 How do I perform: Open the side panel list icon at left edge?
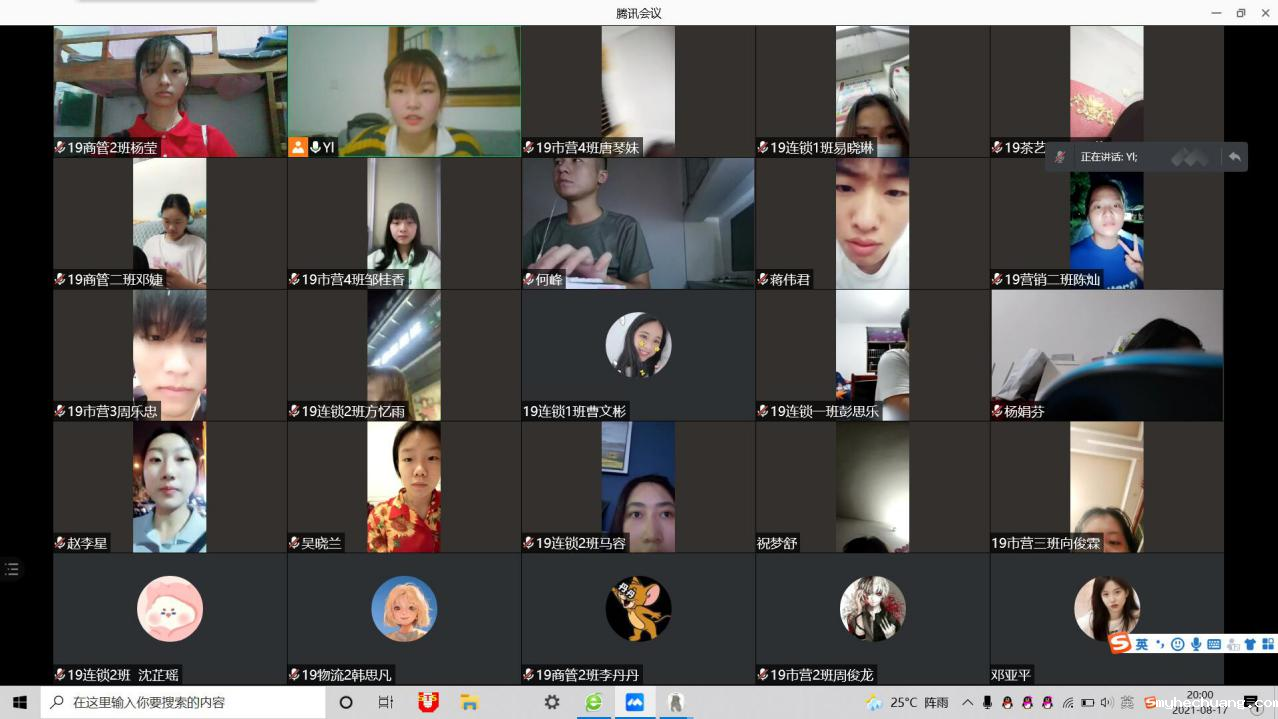tap(12, 569)
